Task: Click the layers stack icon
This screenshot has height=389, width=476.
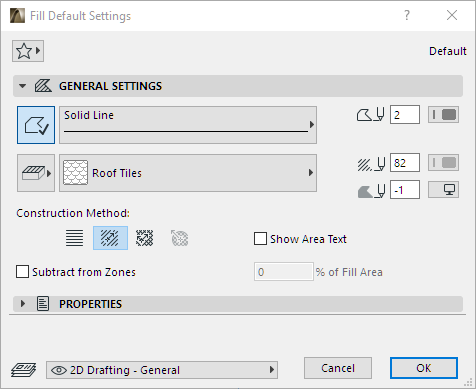Action: 23,370
